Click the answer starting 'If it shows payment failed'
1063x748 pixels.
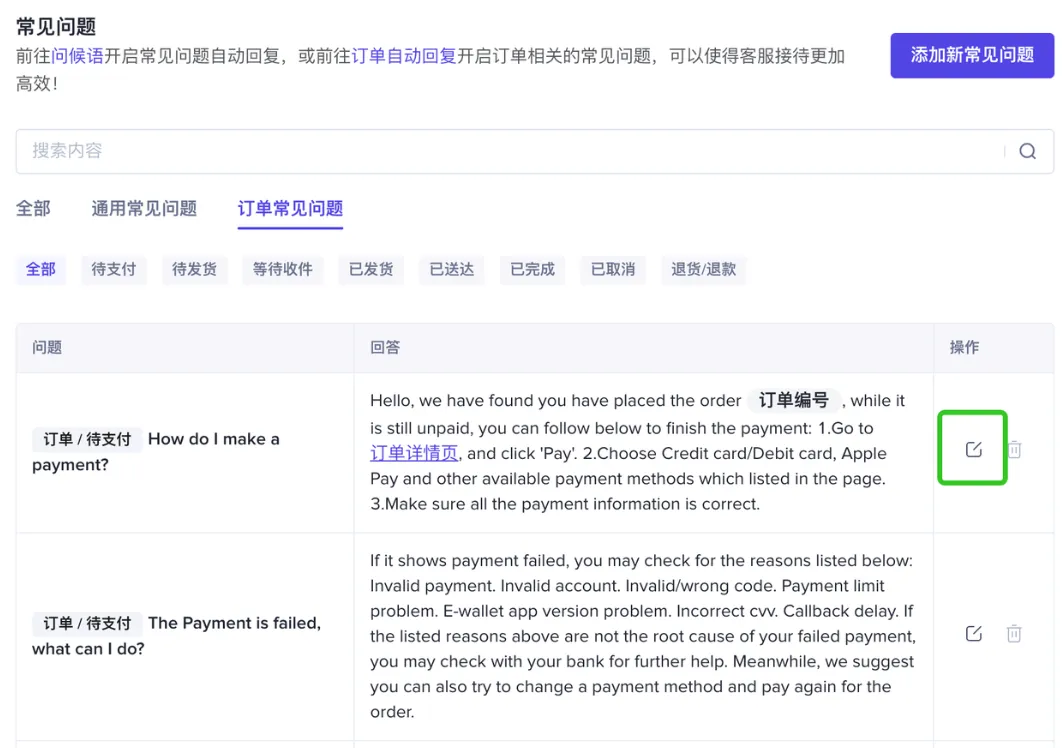643,636
